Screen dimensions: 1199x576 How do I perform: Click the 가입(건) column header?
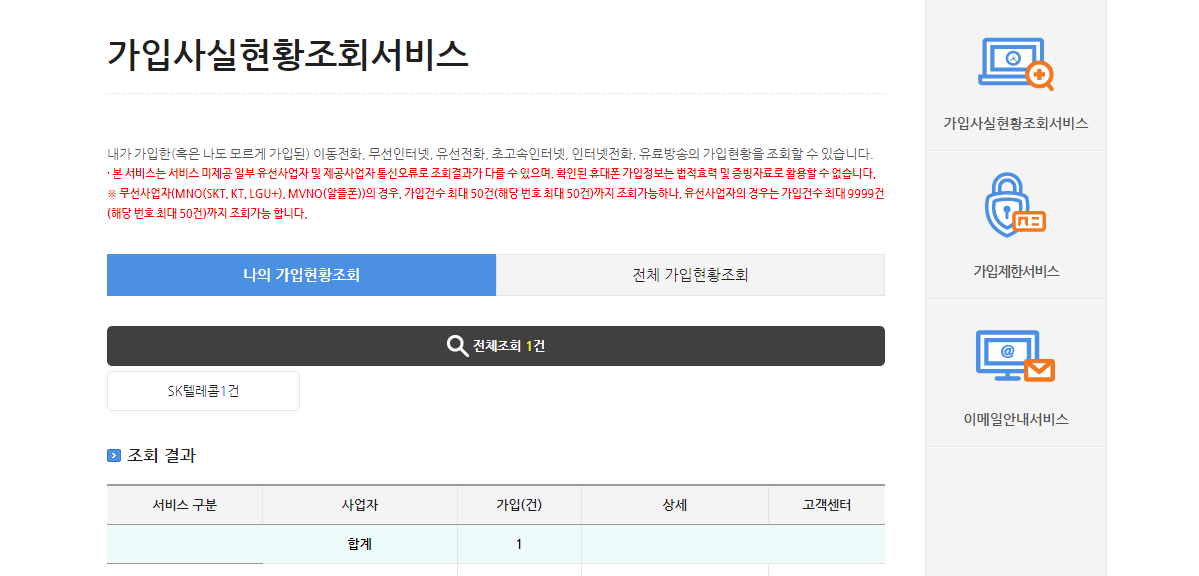[x=518, y=505]
